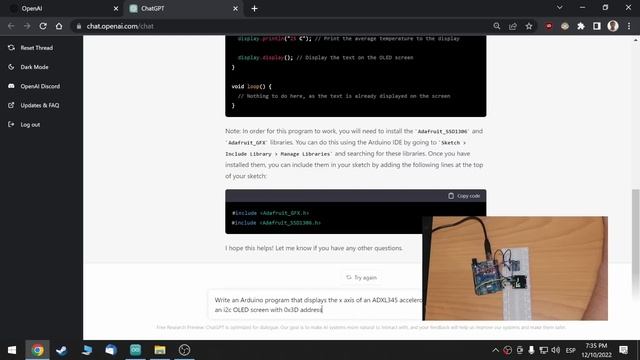
Task: Open the volume speaker tray icon
Action: pyautogui.click(x=556, y=350)
